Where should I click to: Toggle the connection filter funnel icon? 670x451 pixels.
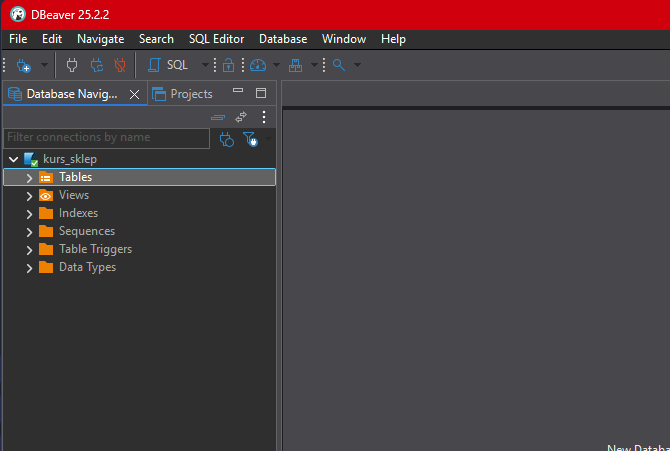click(x=250, y=139)
